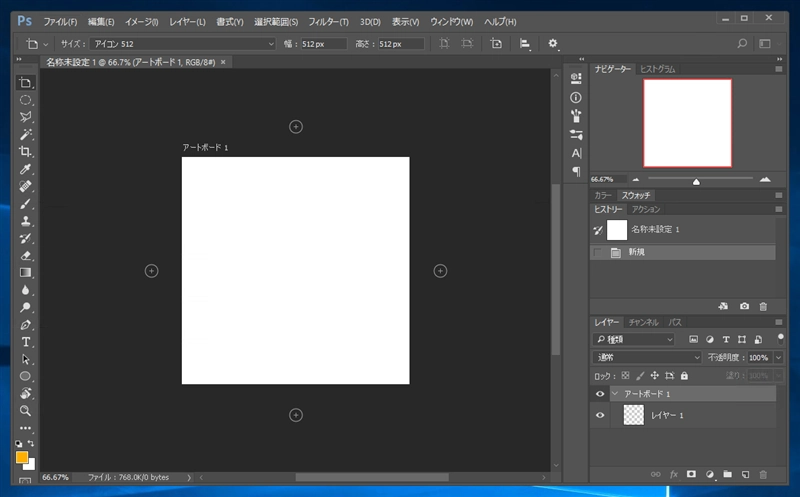Add new artboard using right plus button
The image size is (800, 497).
tap(440, 271)
